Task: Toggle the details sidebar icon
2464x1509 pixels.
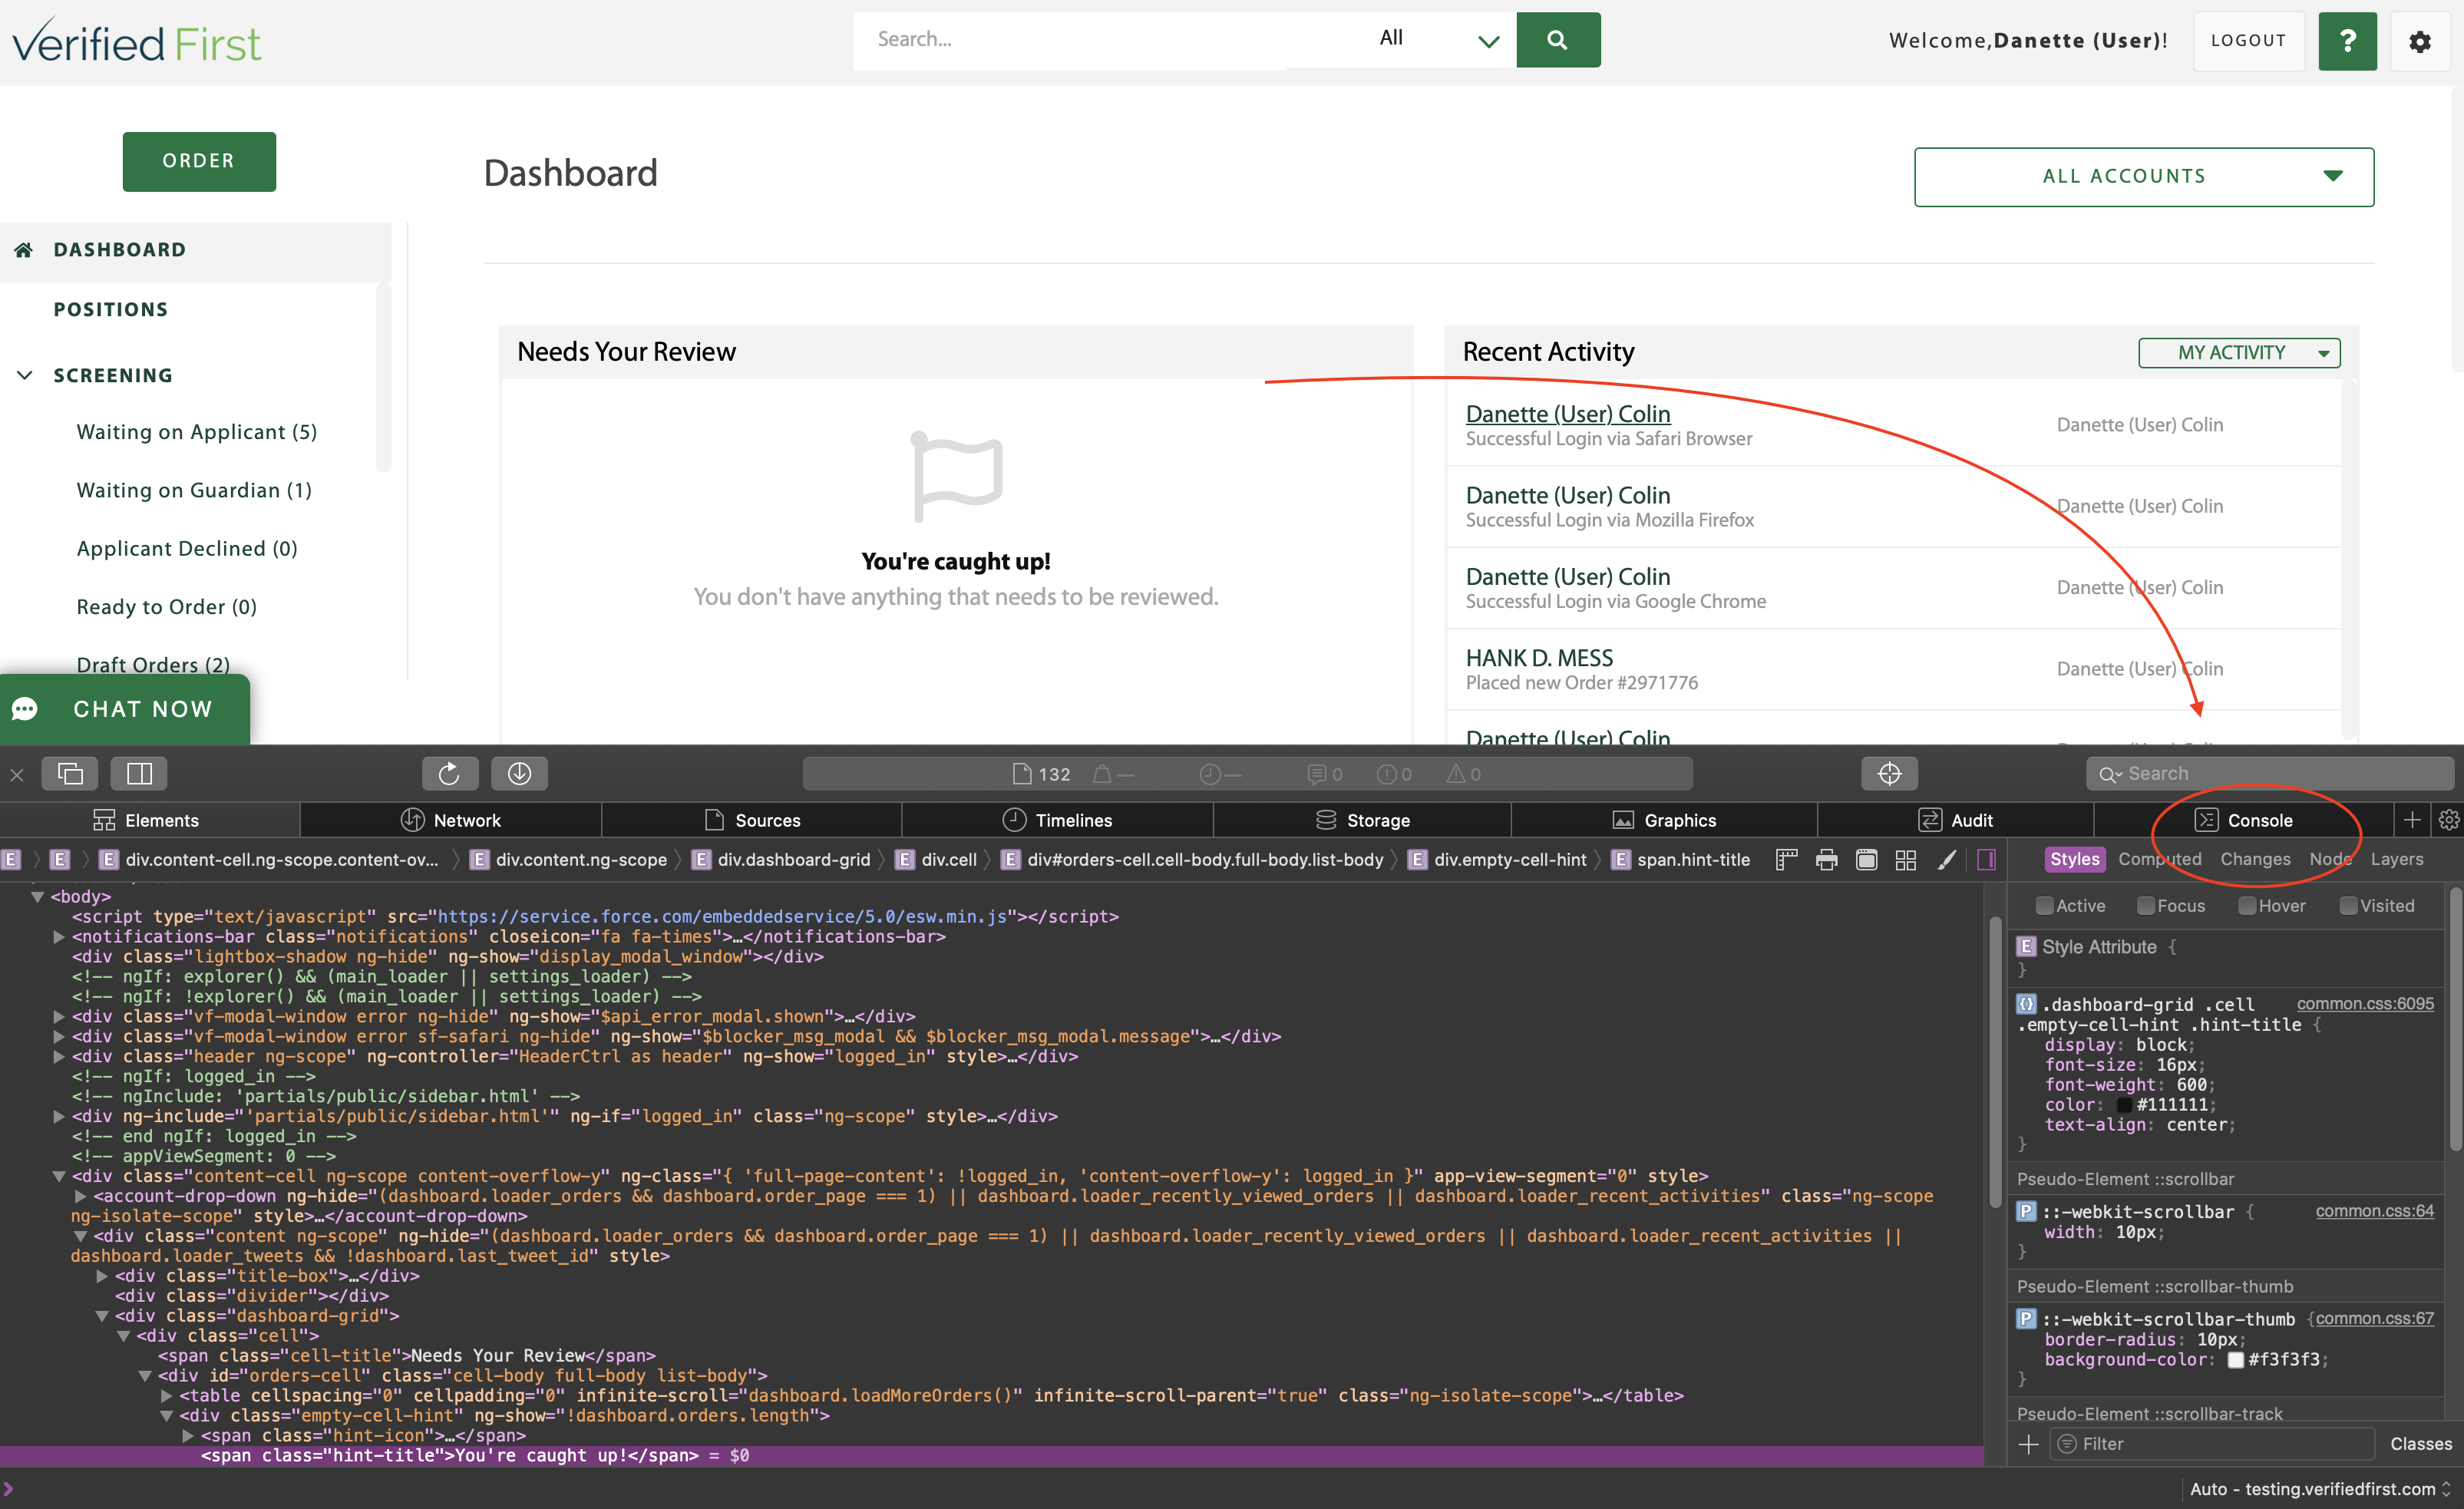Action: point(1986,859)
